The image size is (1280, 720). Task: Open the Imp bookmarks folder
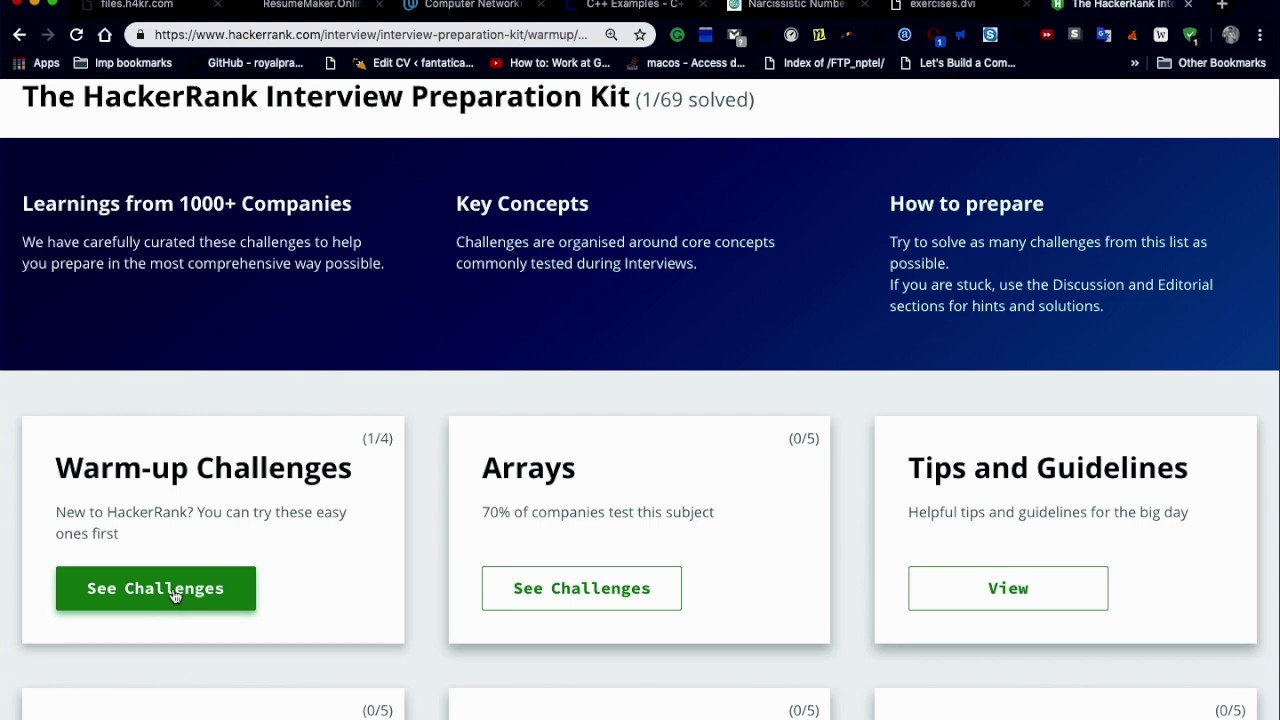tap(123, 63)
